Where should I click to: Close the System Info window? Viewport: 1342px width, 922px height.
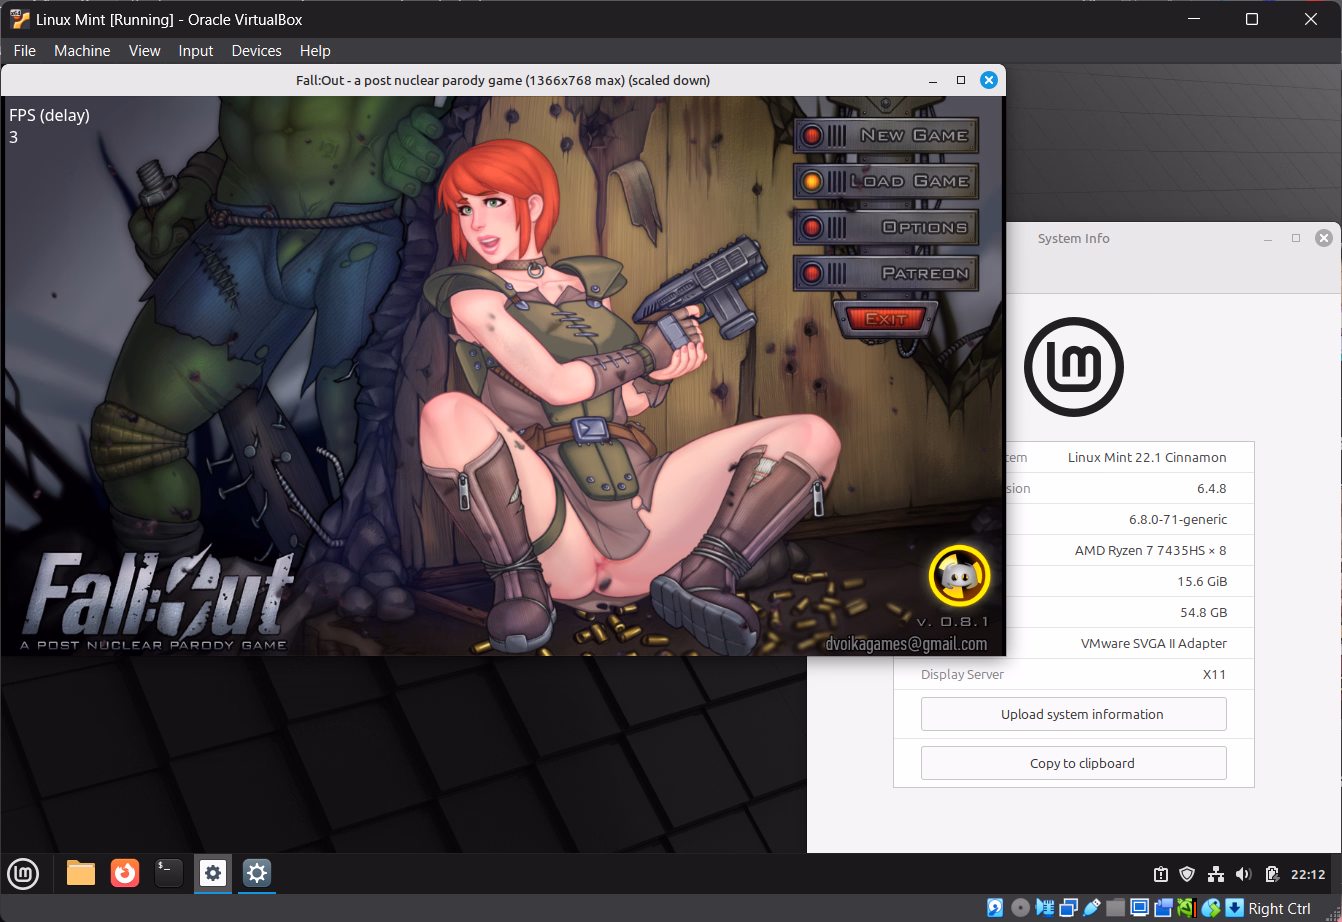[x=1324, y=238]
